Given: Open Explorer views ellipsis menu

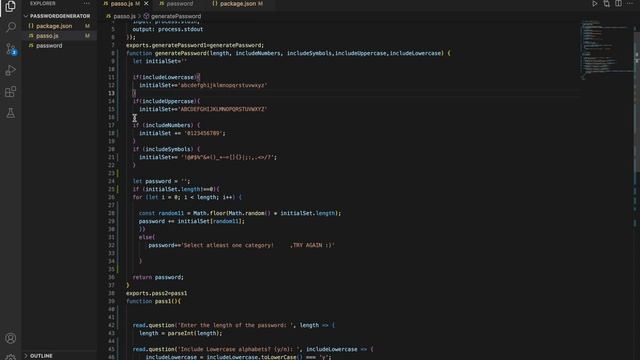Looking at the screenshot, I should pyautogui.click(x=86, y=3).
